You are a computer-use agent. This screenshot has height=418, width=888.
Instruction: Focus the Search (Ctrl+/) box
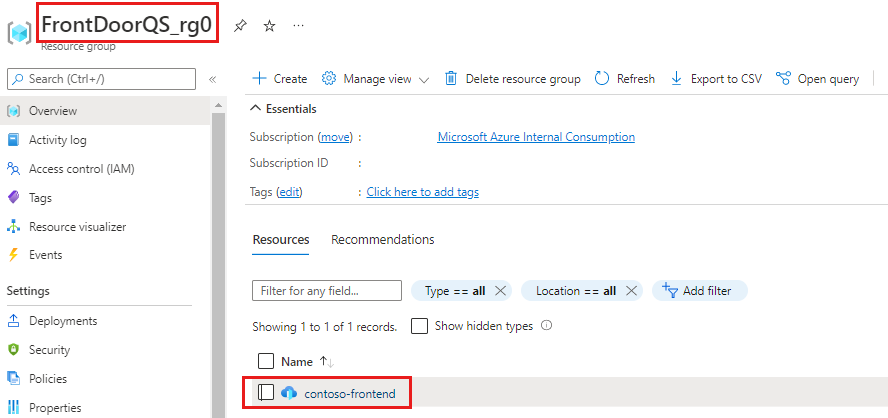pos(101,79)
